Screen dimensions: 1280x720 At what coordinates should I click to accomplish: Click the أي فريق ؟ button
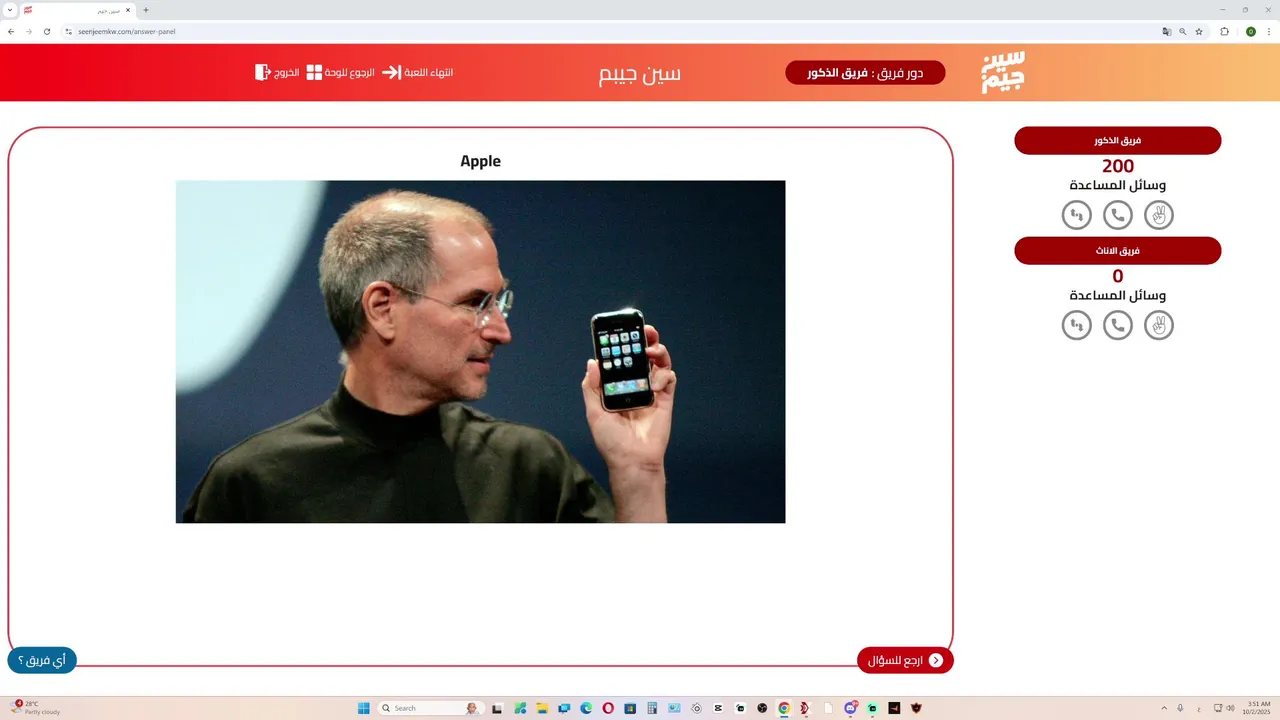point(42,660)
